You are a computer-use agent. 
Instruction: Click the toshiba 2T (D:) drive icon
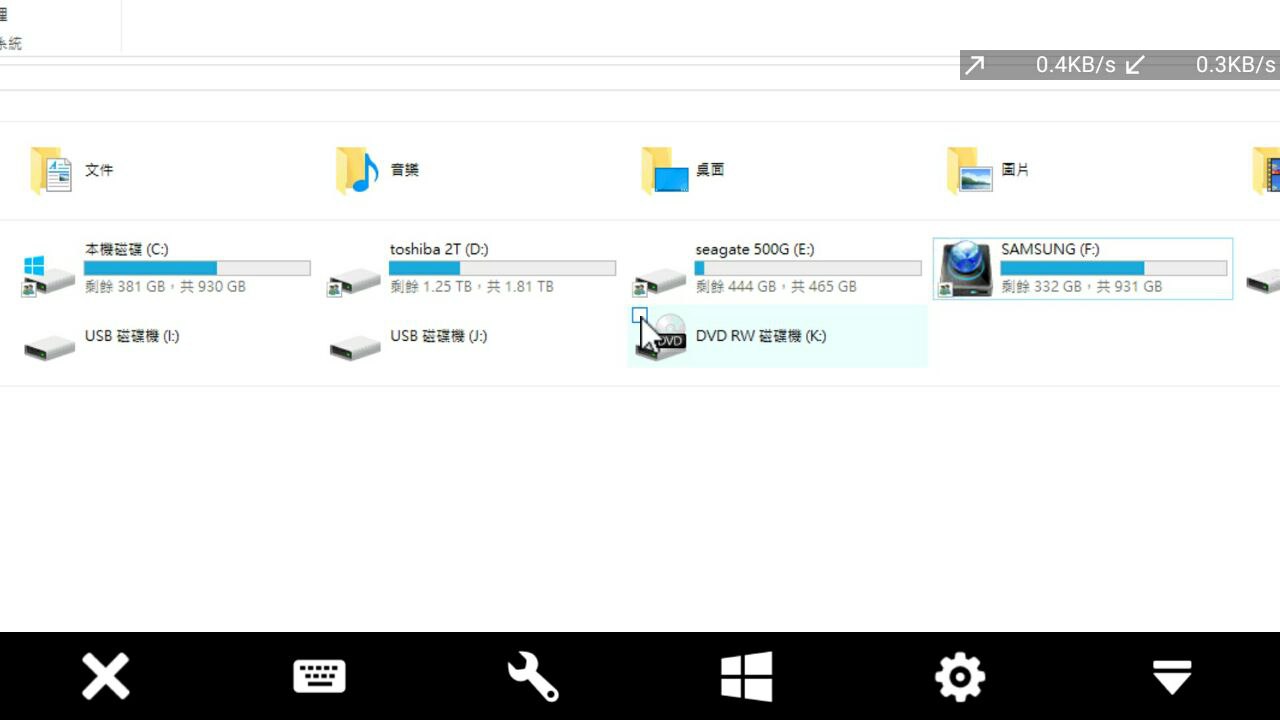[354, 282]
